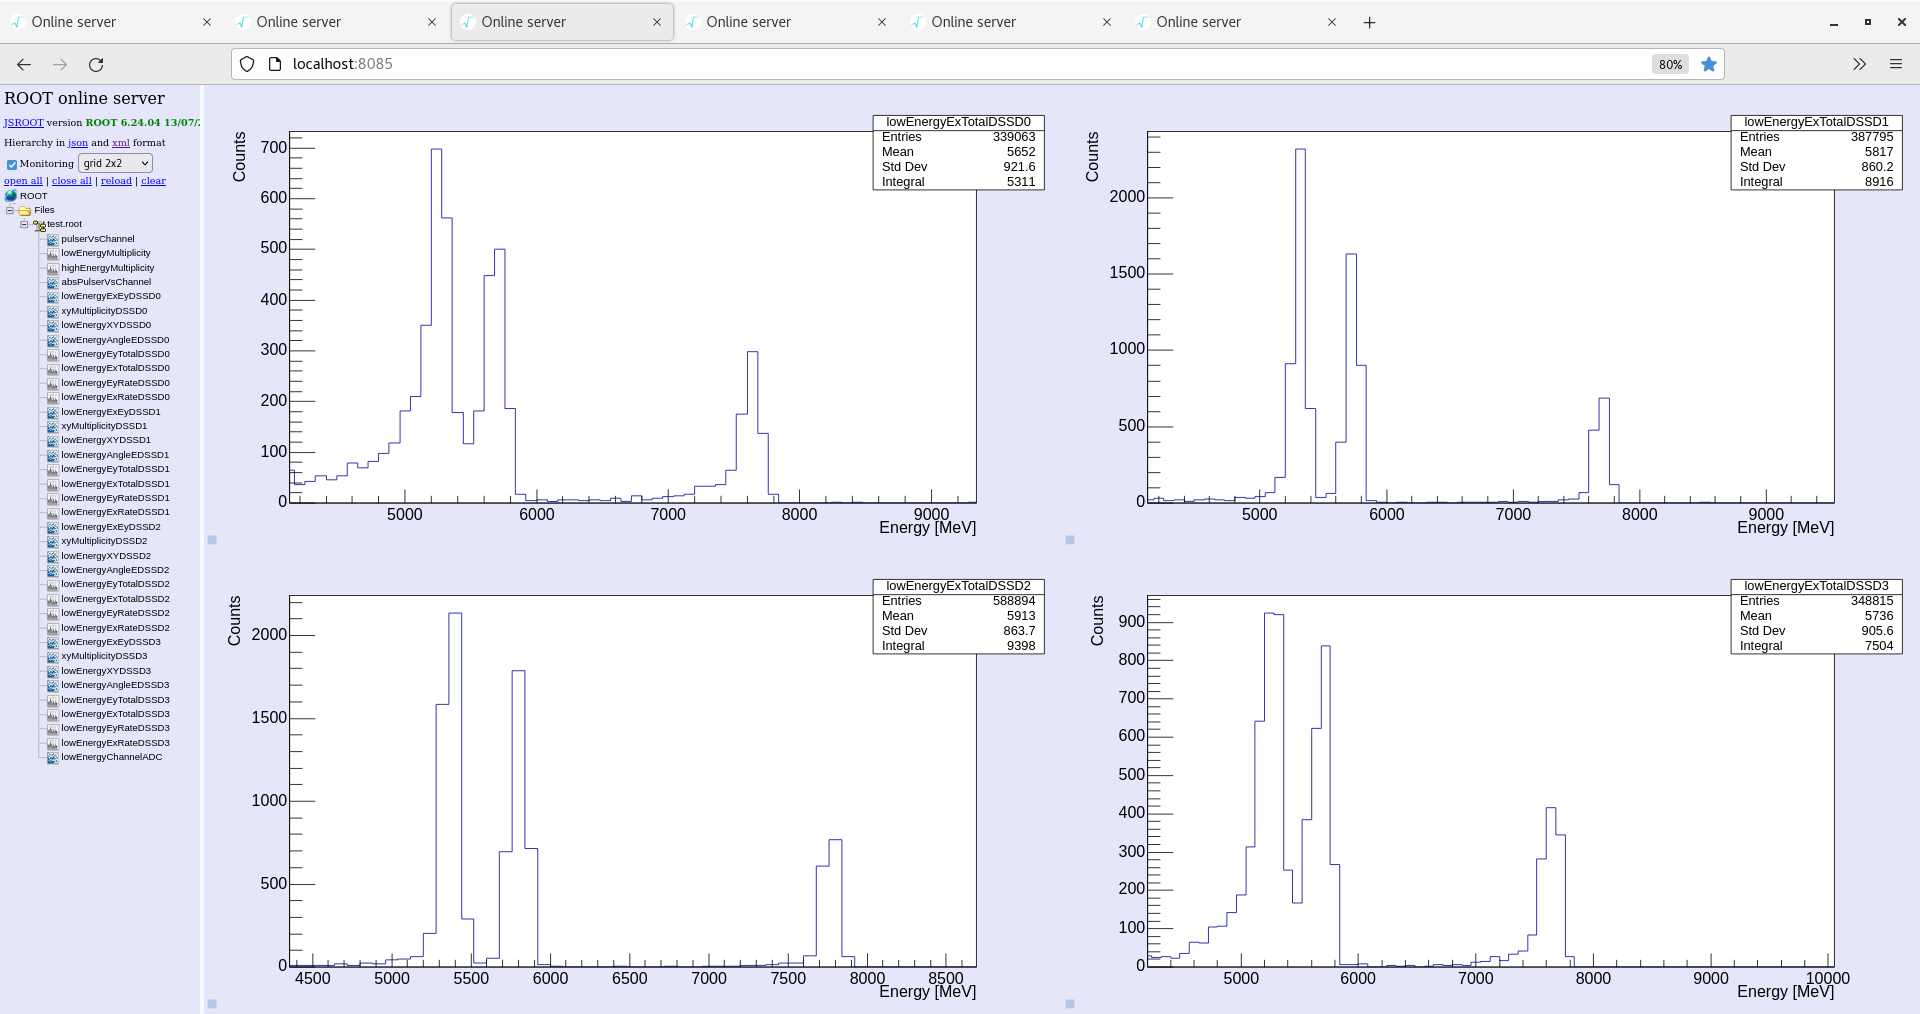
Task: Toggle the Monitoring checkbox
Action: (x=12, y=164)
